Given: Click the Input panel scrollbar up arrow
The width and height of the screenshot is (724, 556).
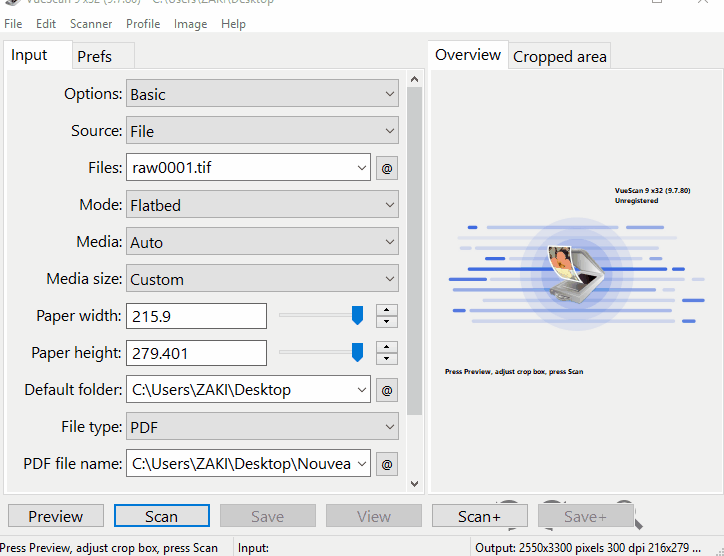Looking at the screenshot, I should pyautogui.click(x=415, y=79).
